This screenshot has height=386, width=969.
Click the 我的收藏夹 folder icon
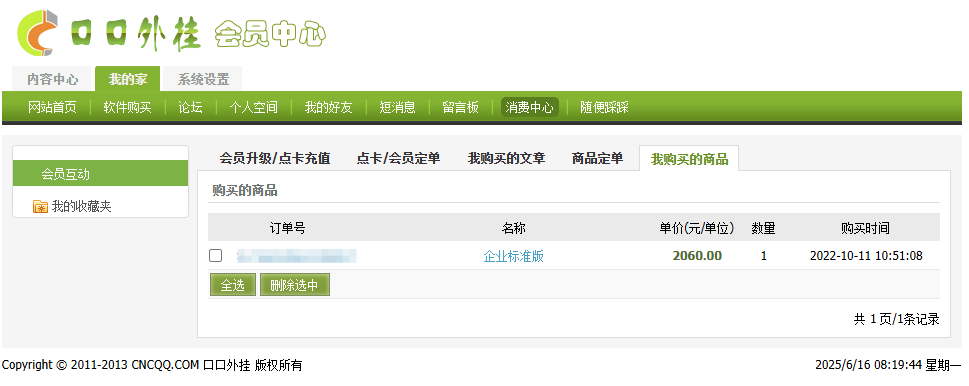point(40,207)
